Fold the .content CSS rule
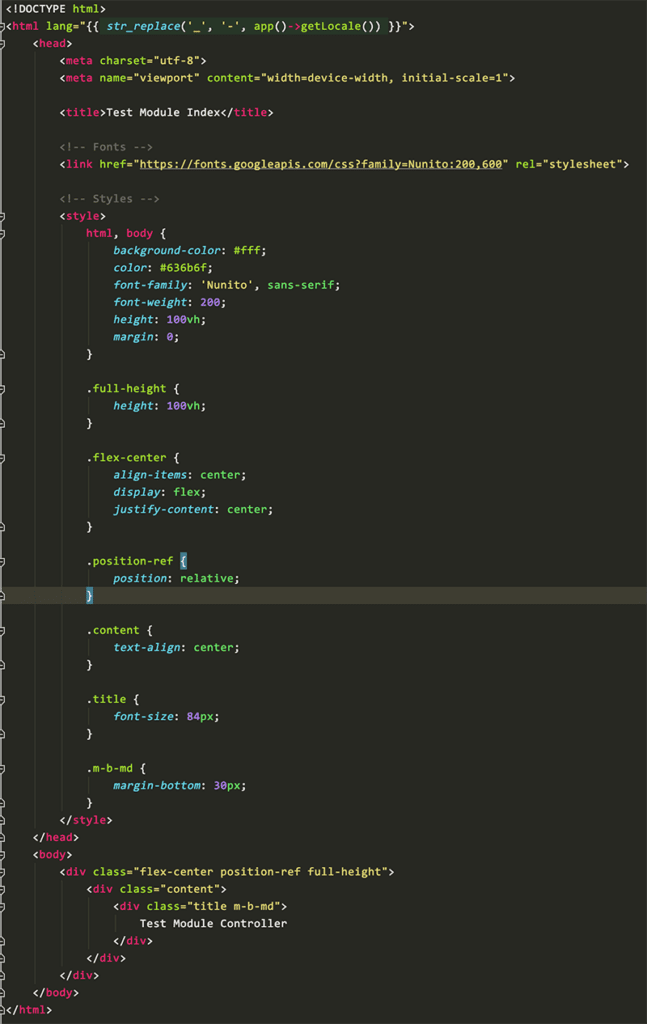Screen dimensions: 647x1024 click(3, 630)
